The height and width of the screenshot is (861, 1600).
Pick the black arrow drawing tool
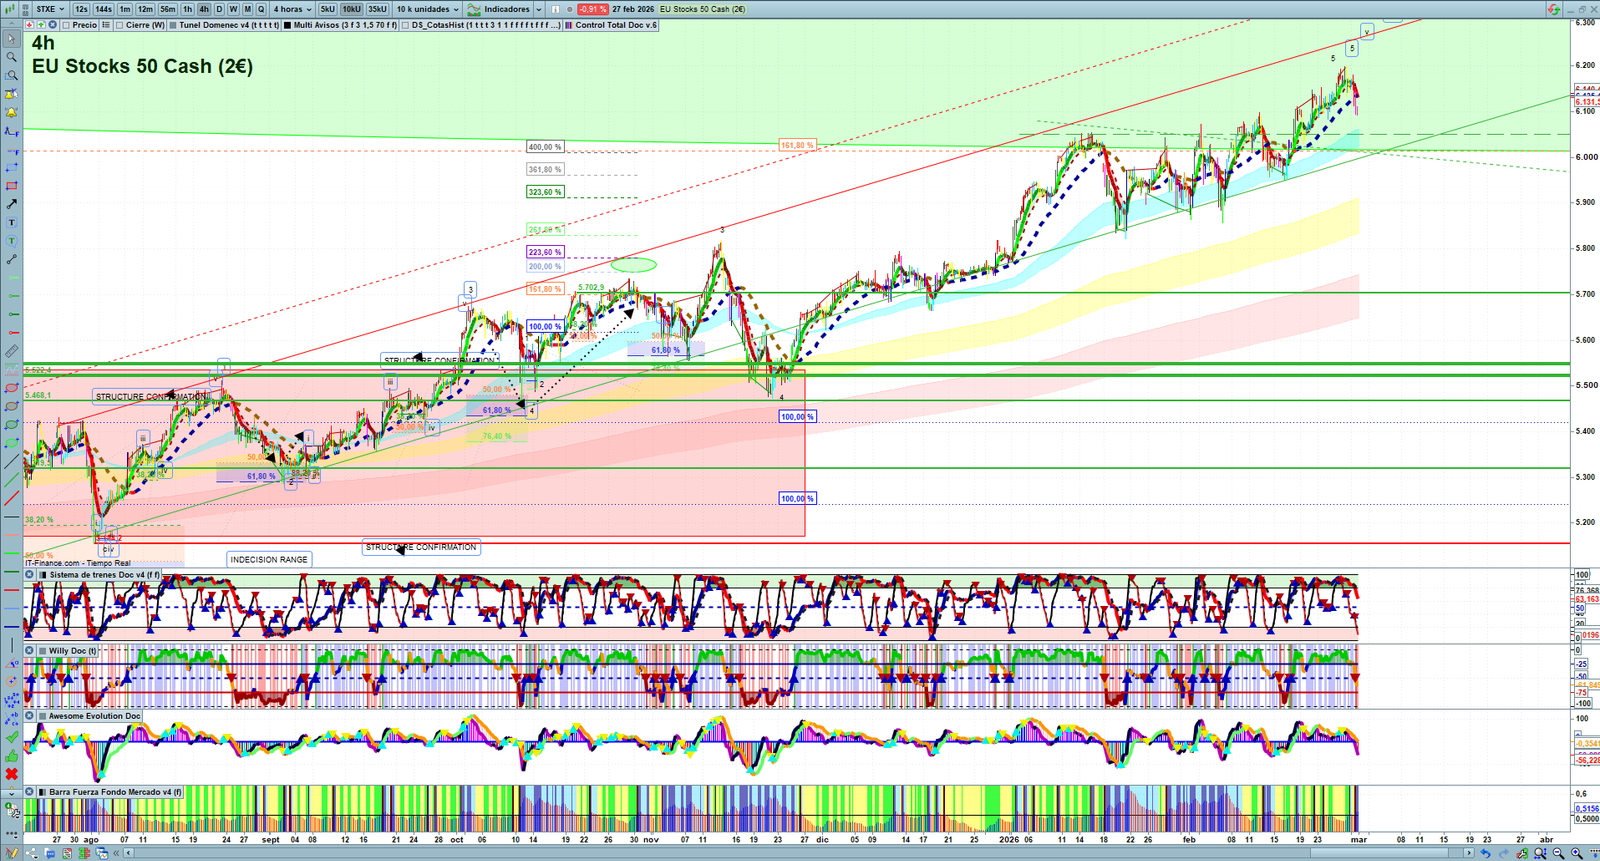(x=11, y=204)
